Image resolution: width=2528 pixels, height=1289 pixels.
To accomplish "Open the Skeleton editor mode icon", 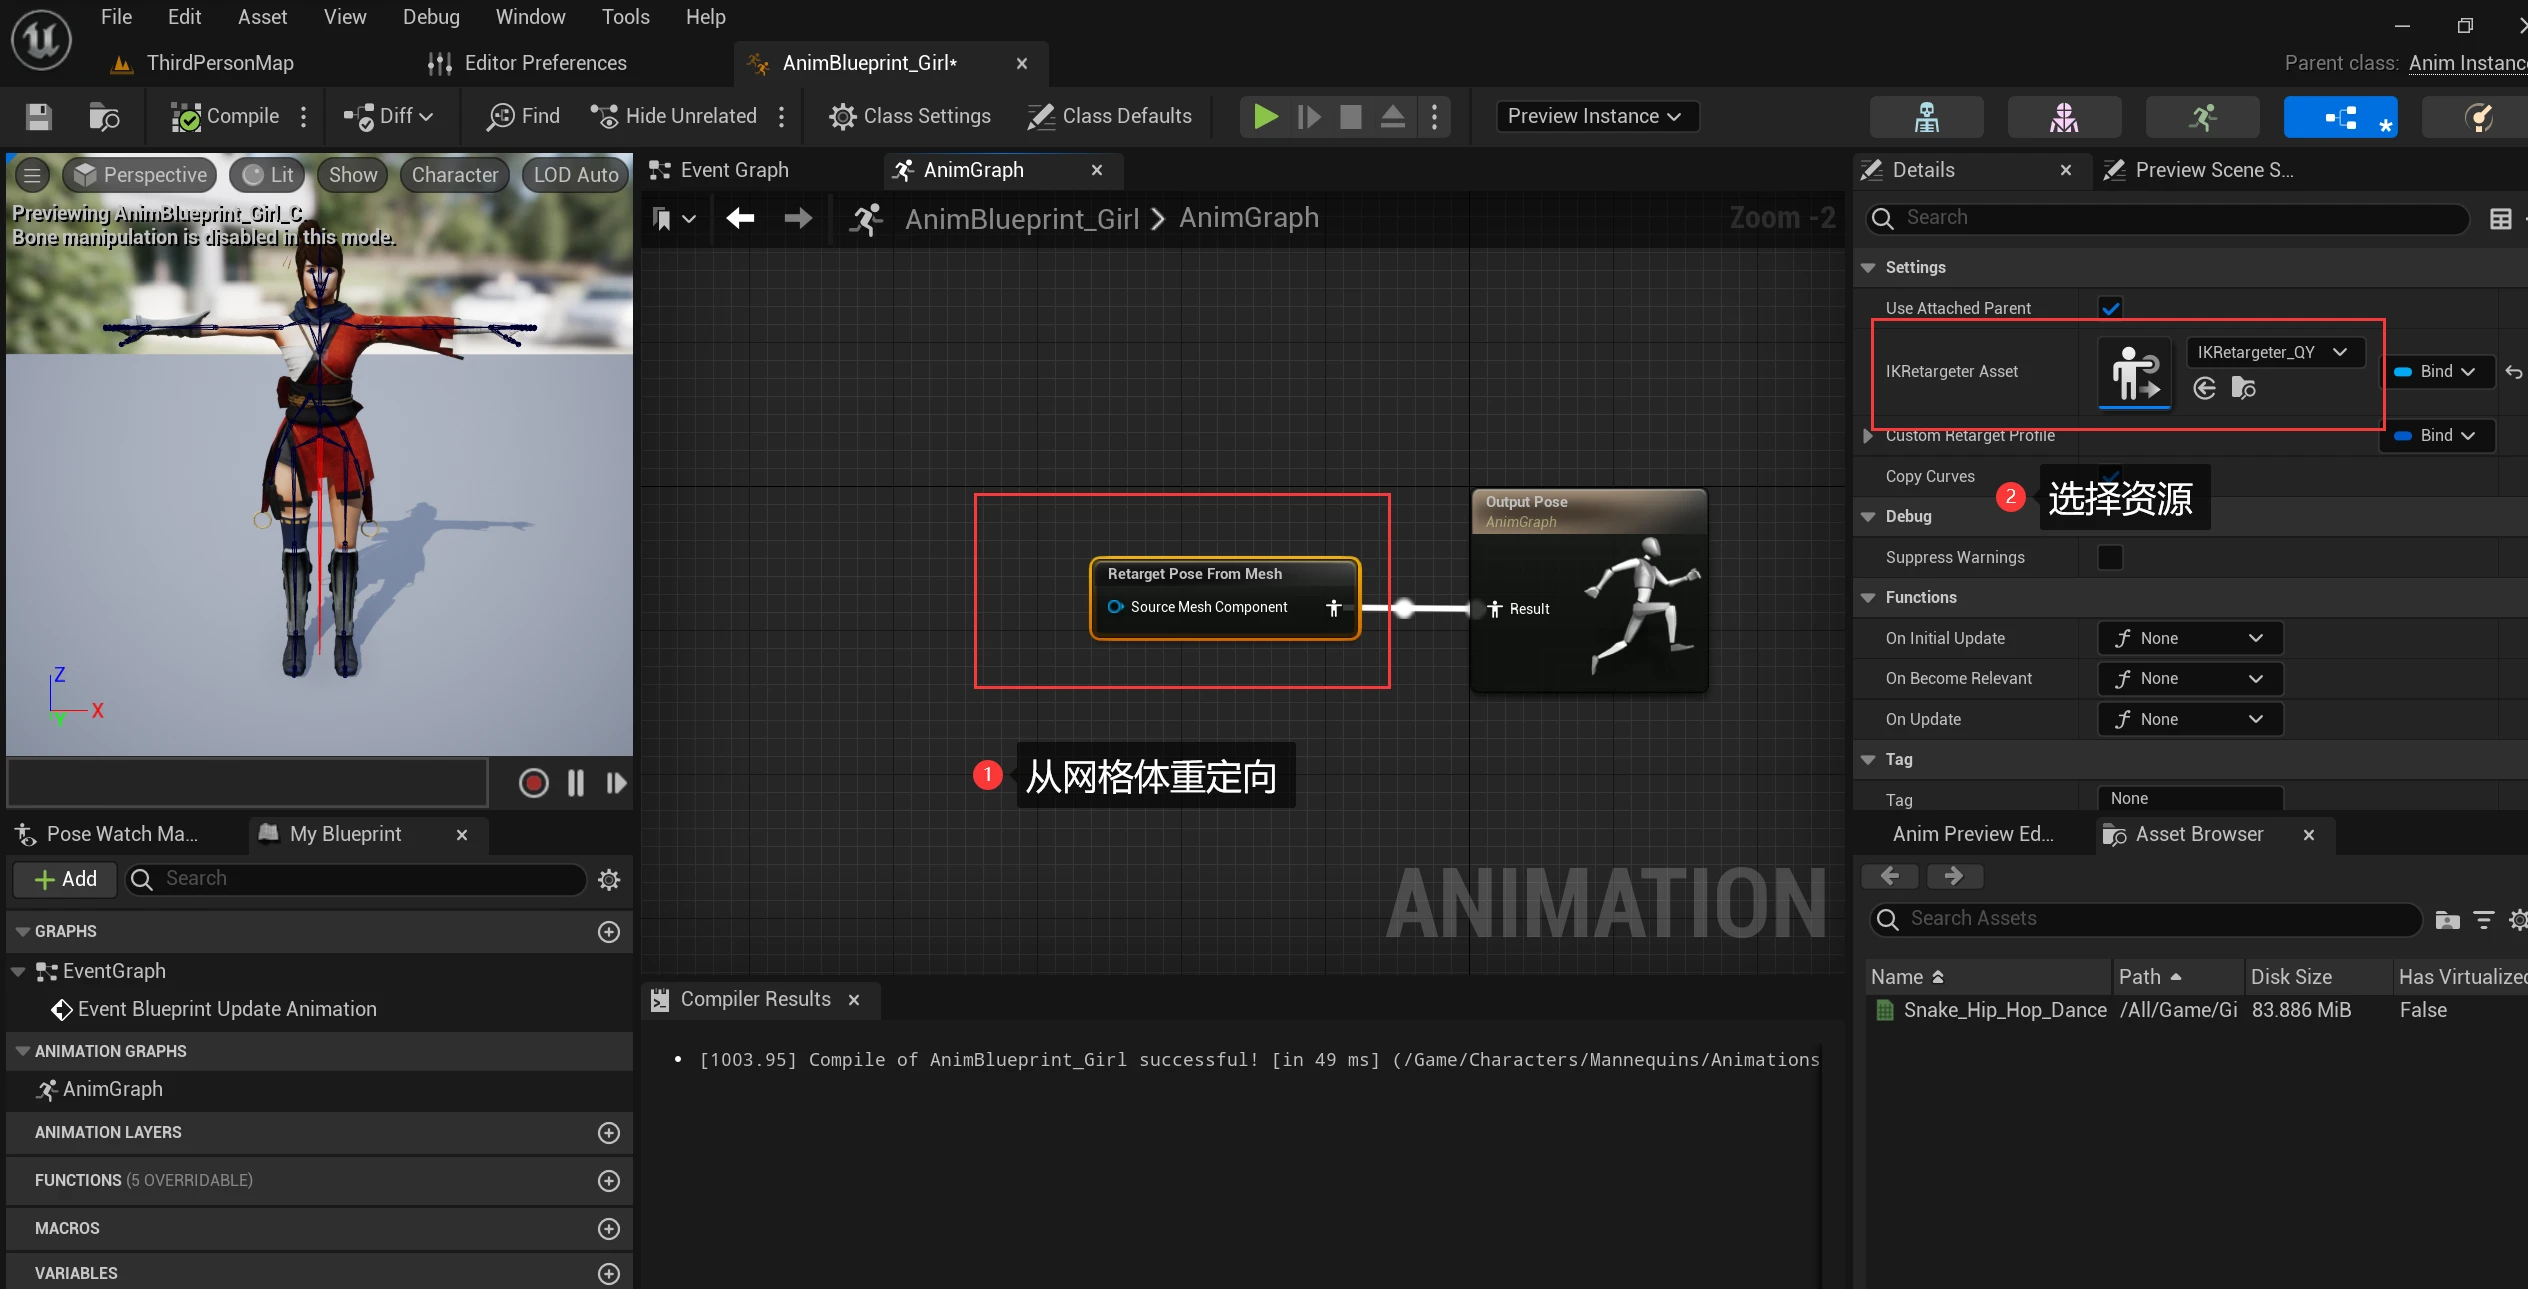I will point(1926,117).
